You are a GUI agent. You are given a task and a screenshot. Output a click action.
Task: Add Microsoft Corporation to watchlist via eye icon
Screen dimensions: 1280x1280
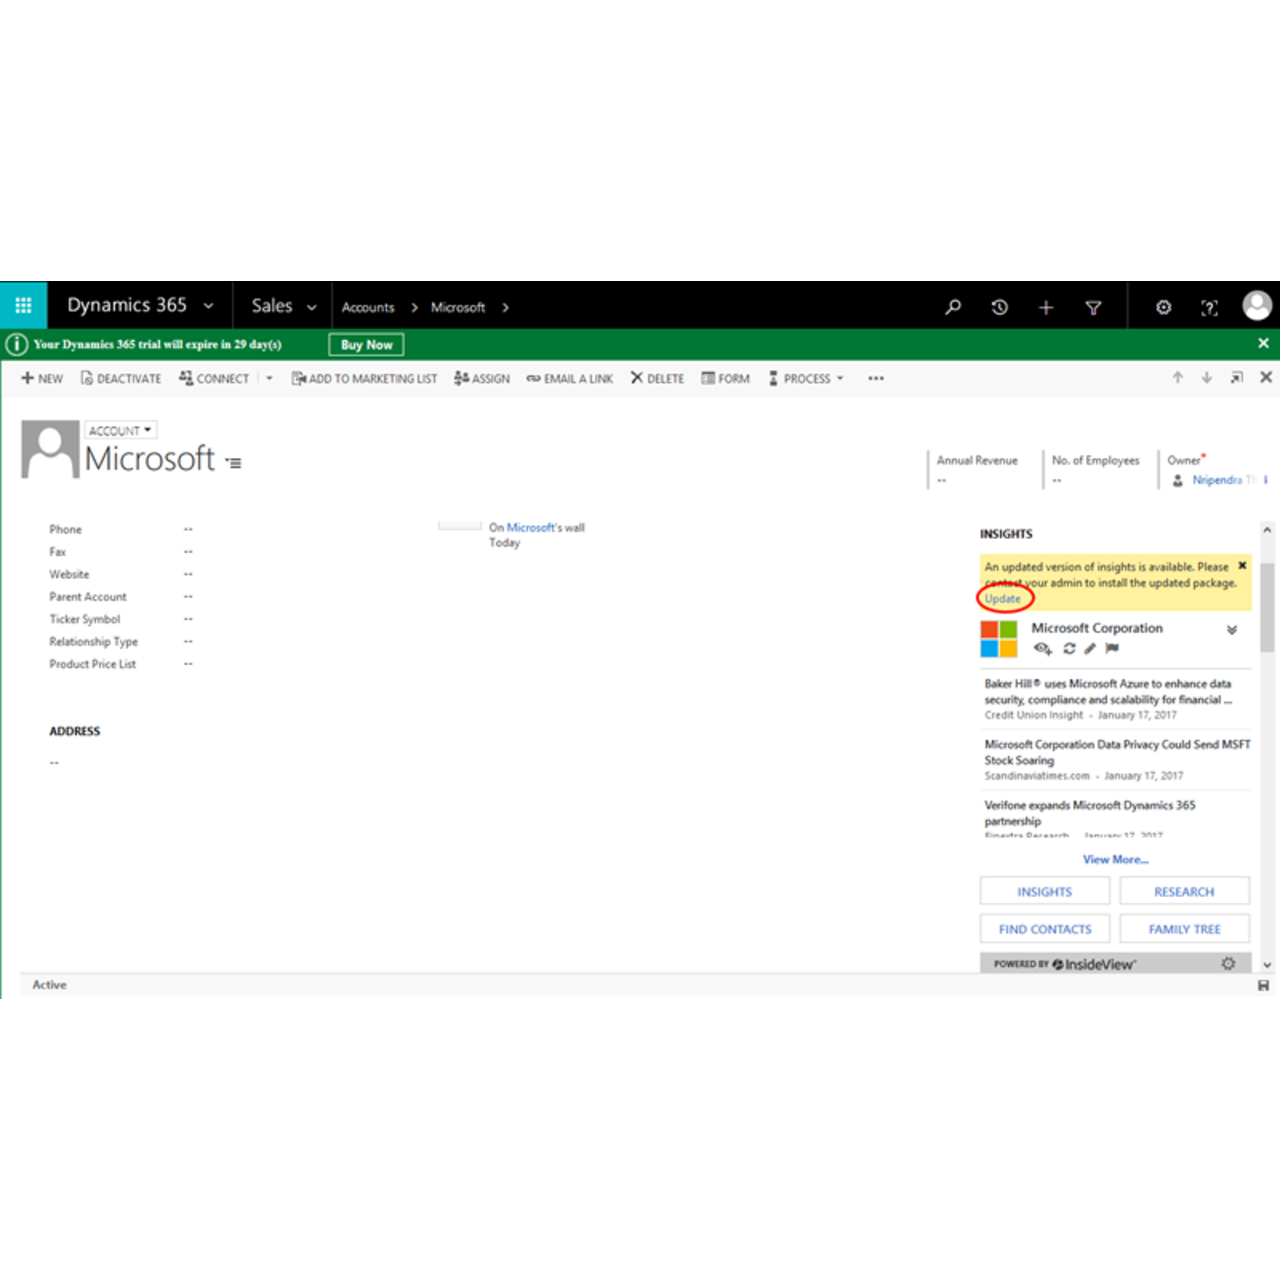coord(1042,648)
